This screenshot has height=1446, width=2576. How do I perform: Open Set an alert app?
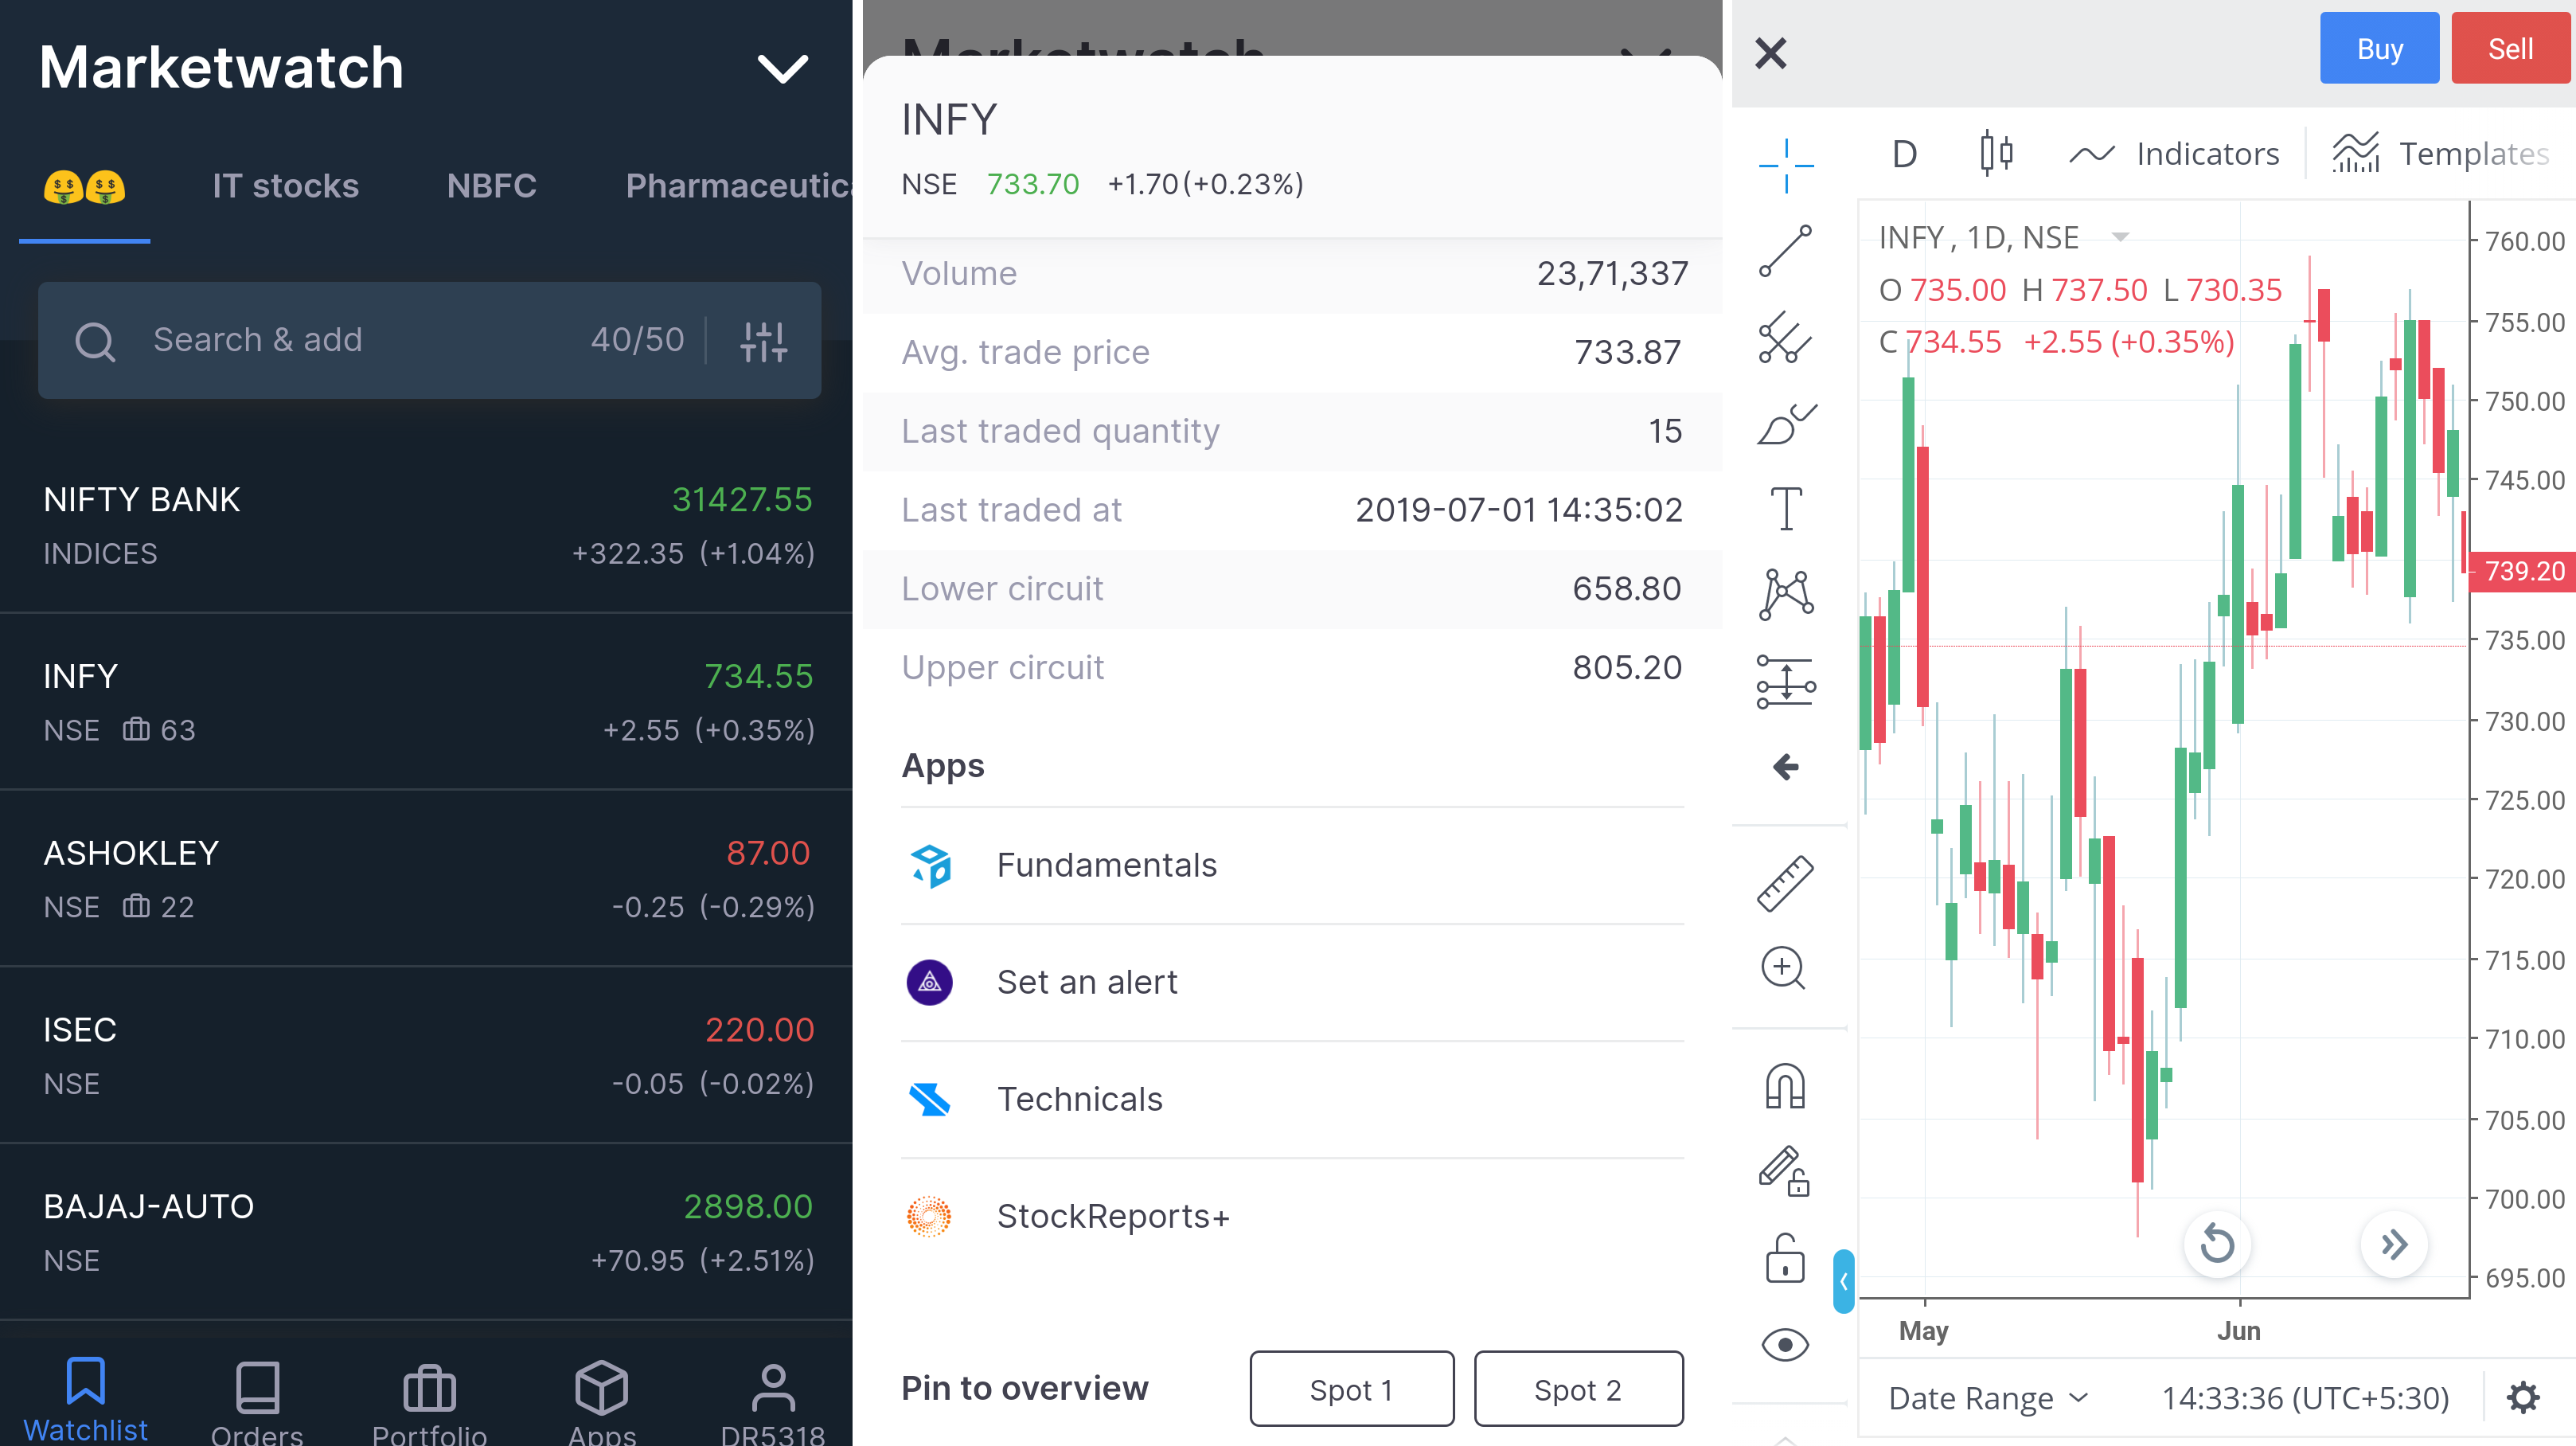(x=1292, y=983)
